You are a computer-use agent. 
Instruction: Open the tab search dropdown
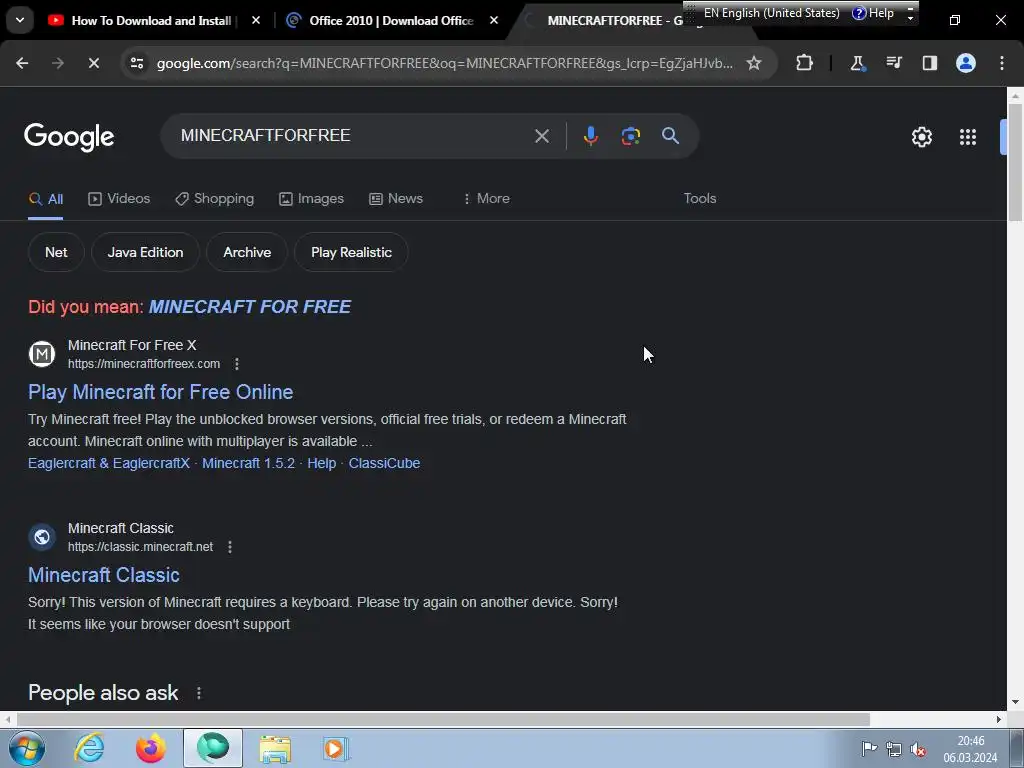click(x=20, y=20)
